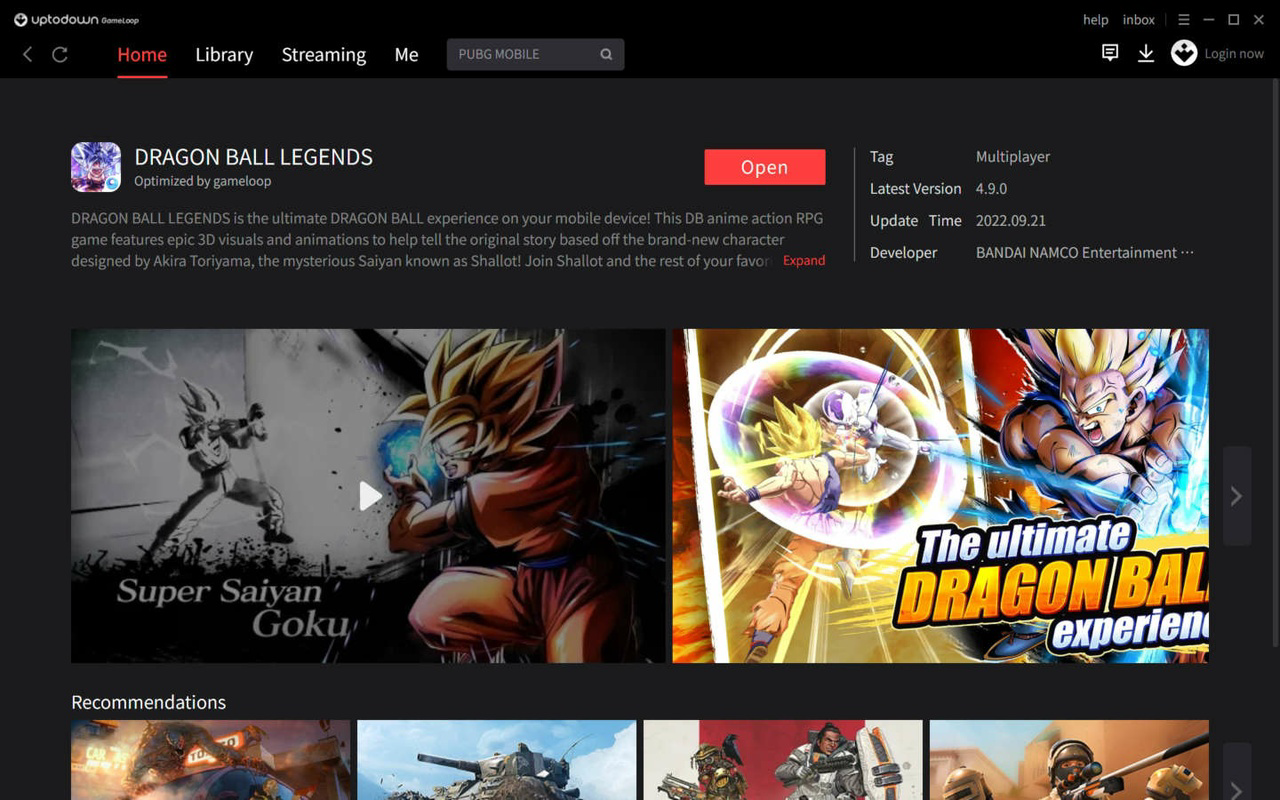
Task: Advance Recommendations list with right arrow
Action: coord(1237,772)
